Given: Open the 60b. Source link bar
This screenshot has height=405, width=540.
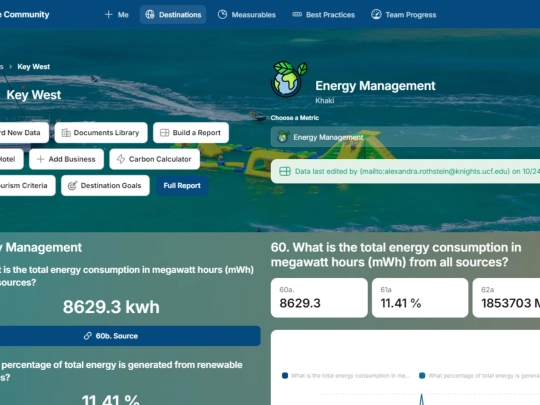Looking at the screenshot, I should click(130, 336).
